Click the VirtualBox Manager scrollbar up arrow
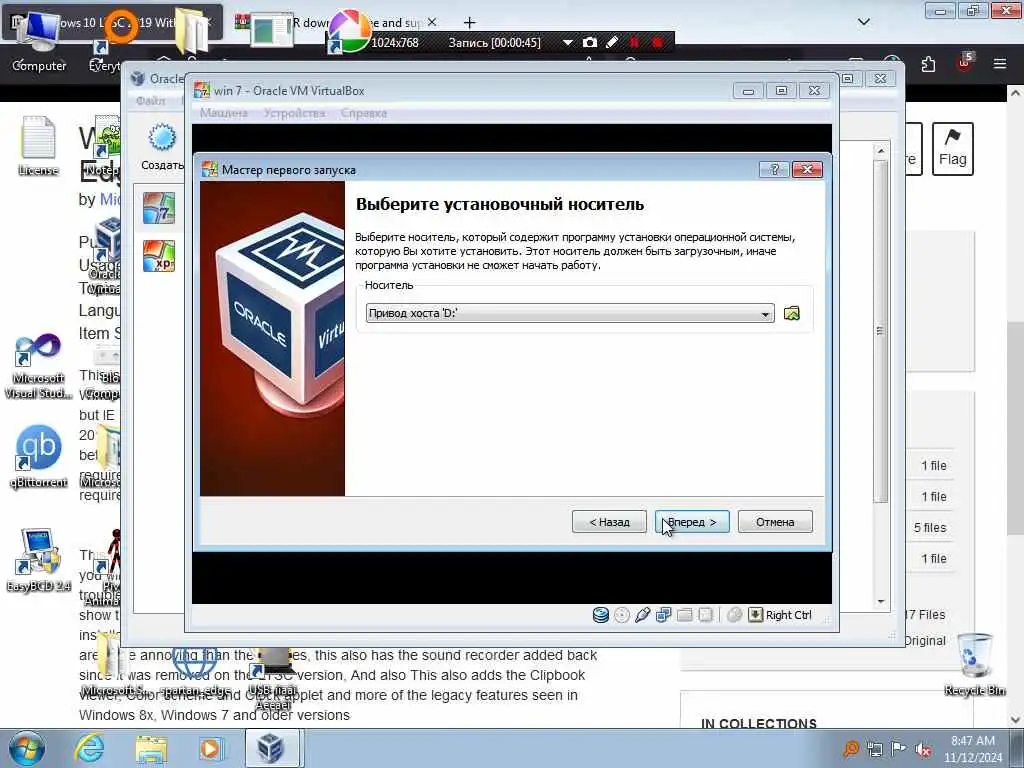Image resolution: width=1024 pixels, height=768 pixels. [880, 151]
